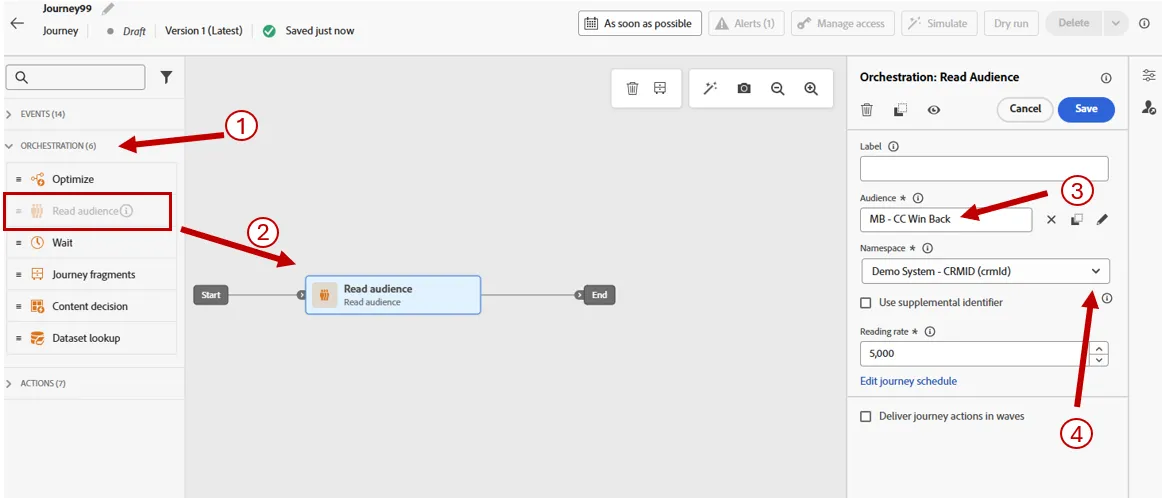Click the blue Save button
The image size is (1162, 498).
(x=1086, y=109)
